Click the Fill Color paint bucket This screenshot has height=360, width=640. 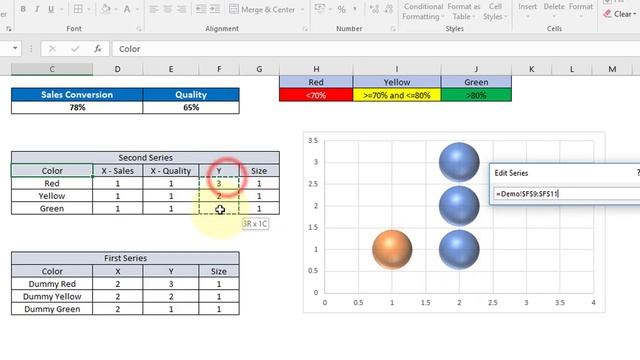(x=106, y=9)
